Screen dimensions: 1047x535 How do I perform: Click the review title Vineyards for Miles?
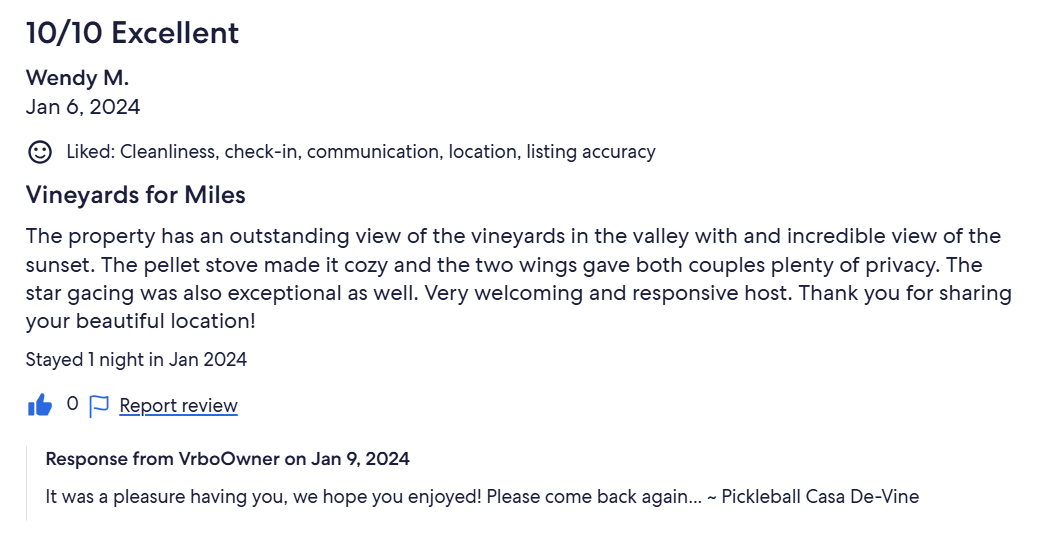[136, 194]
